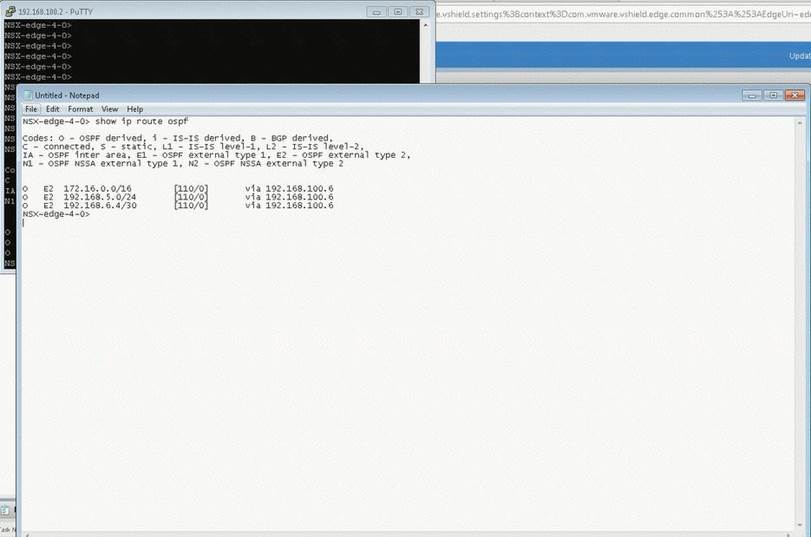811x537 pixels.
Task: Close the PuTTY session window
Action: (418, 11)
